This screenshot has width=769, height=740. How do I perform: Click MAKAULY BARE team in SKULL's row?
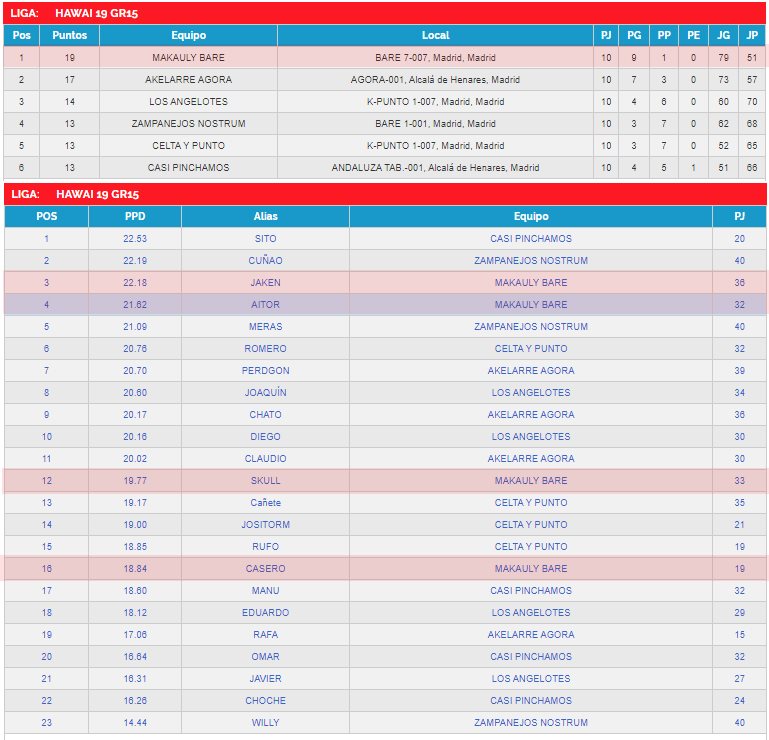coord(531,481)
